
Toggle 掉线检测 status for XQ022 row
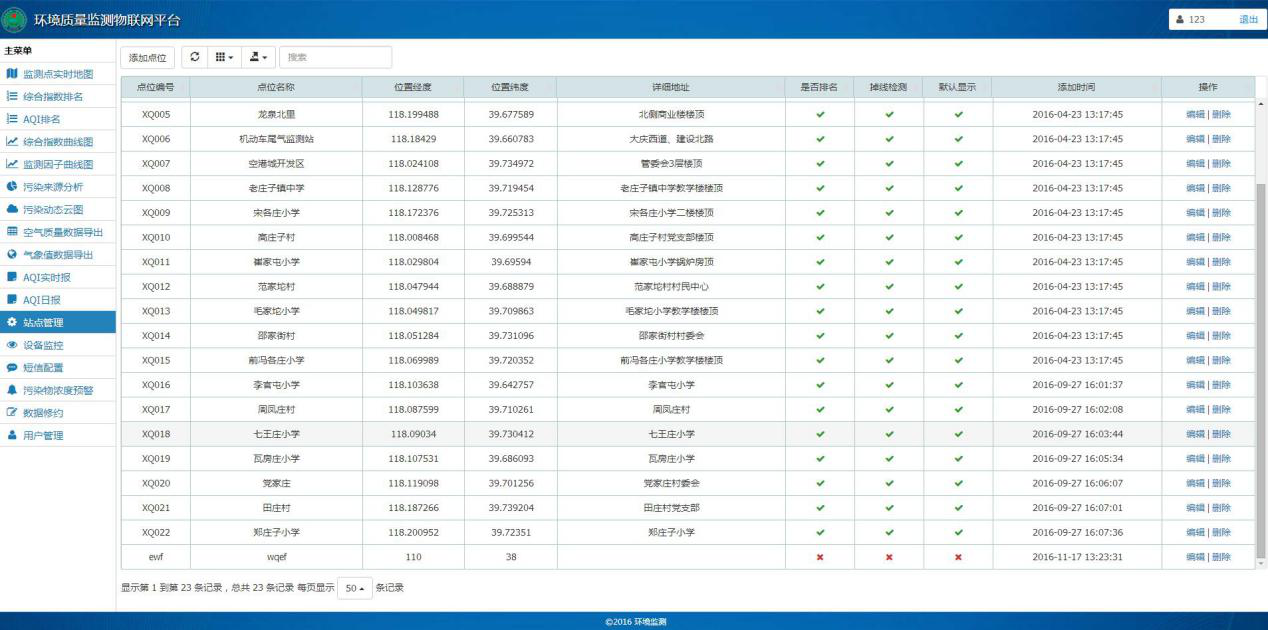(889, 532)
